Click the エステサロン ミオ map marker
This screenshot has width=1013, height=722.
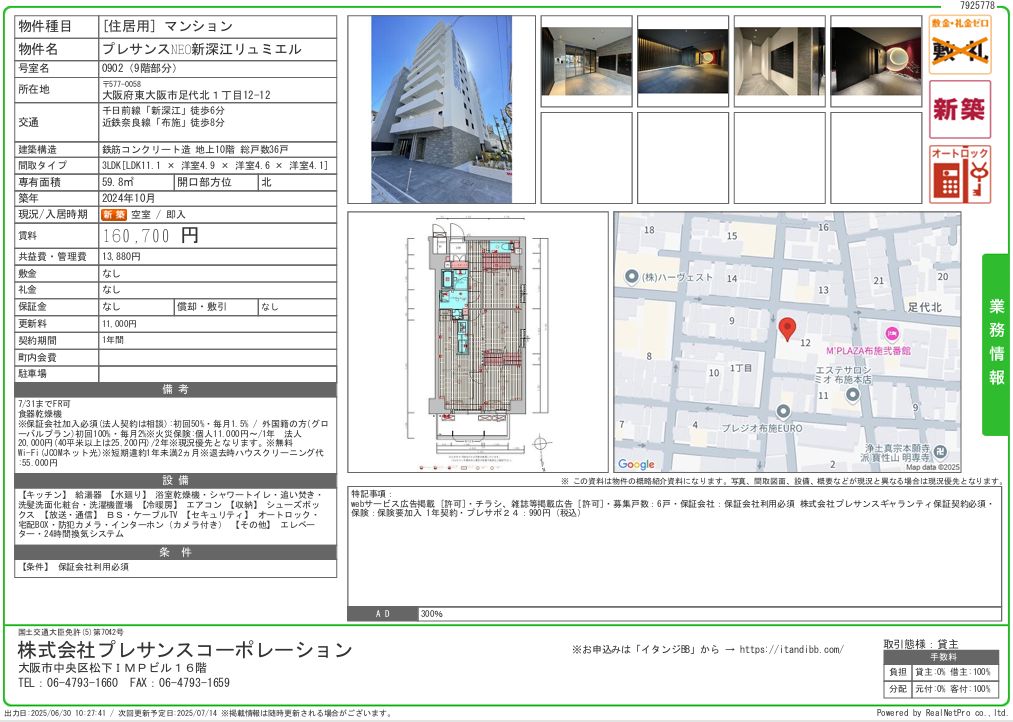(x=852, y=394)
